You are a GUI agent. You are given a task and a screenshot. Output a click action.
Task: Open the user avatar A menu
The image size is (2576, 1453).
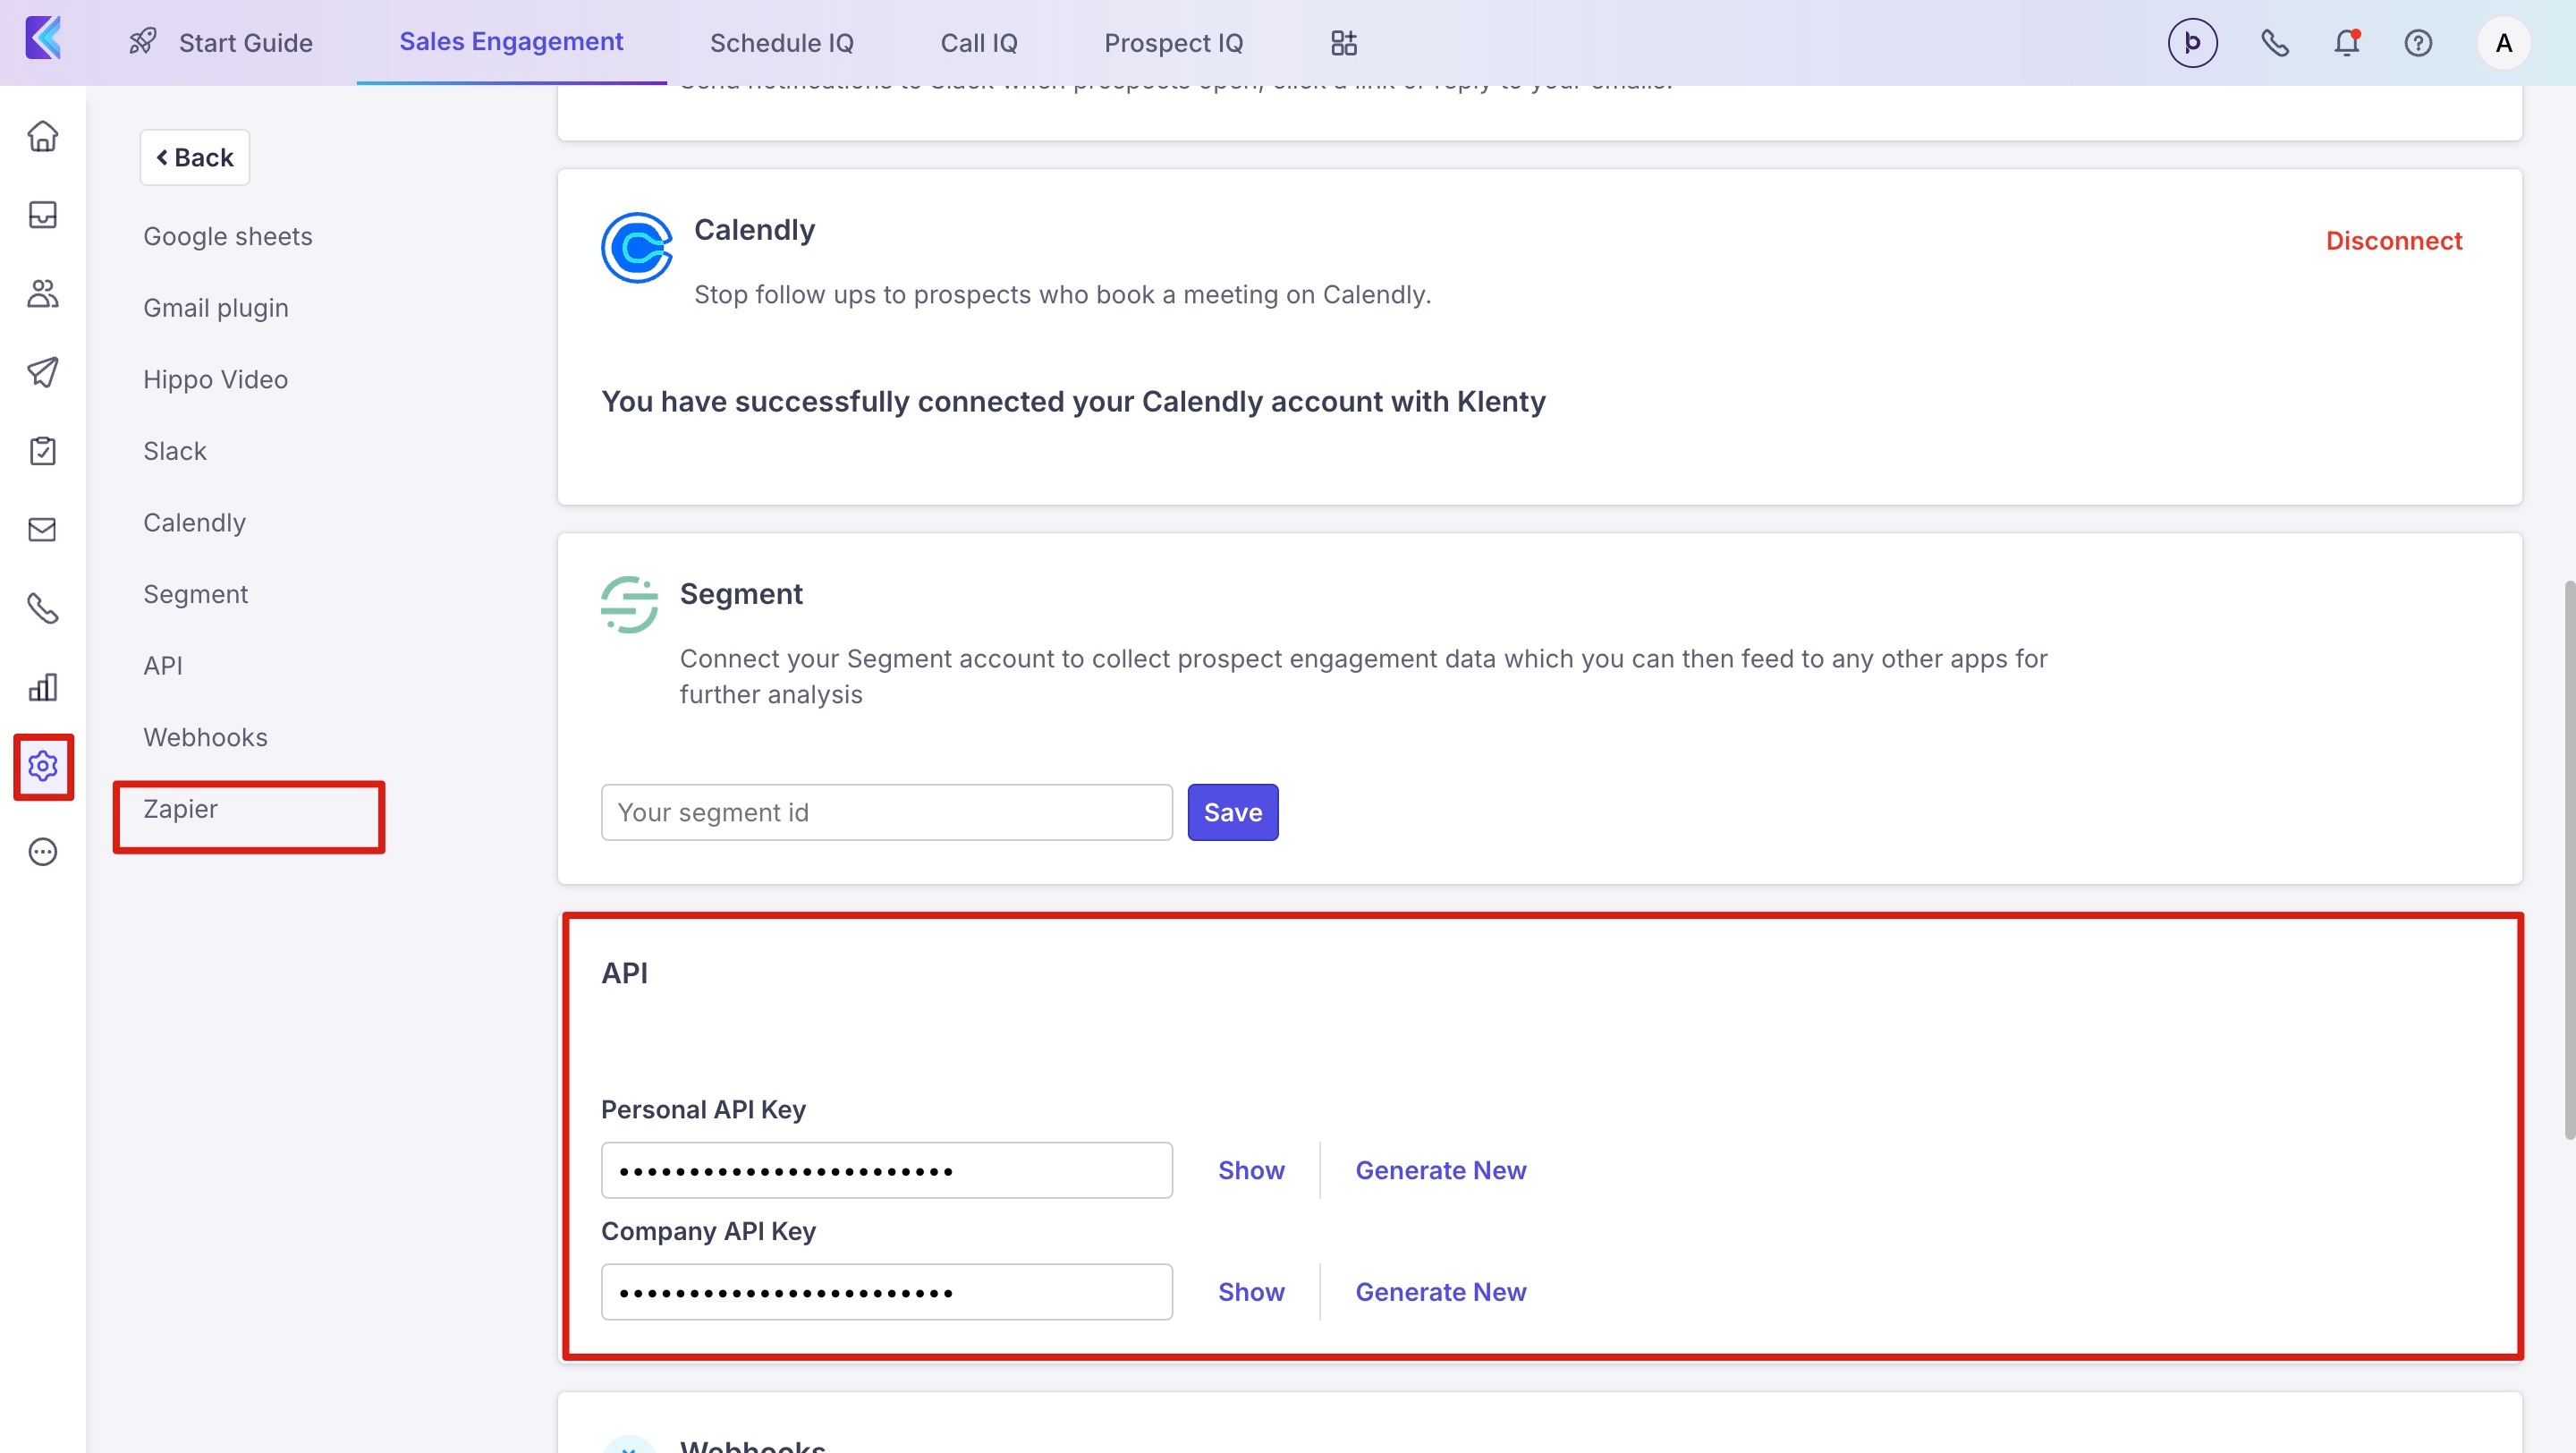(x=2503, y=43)
